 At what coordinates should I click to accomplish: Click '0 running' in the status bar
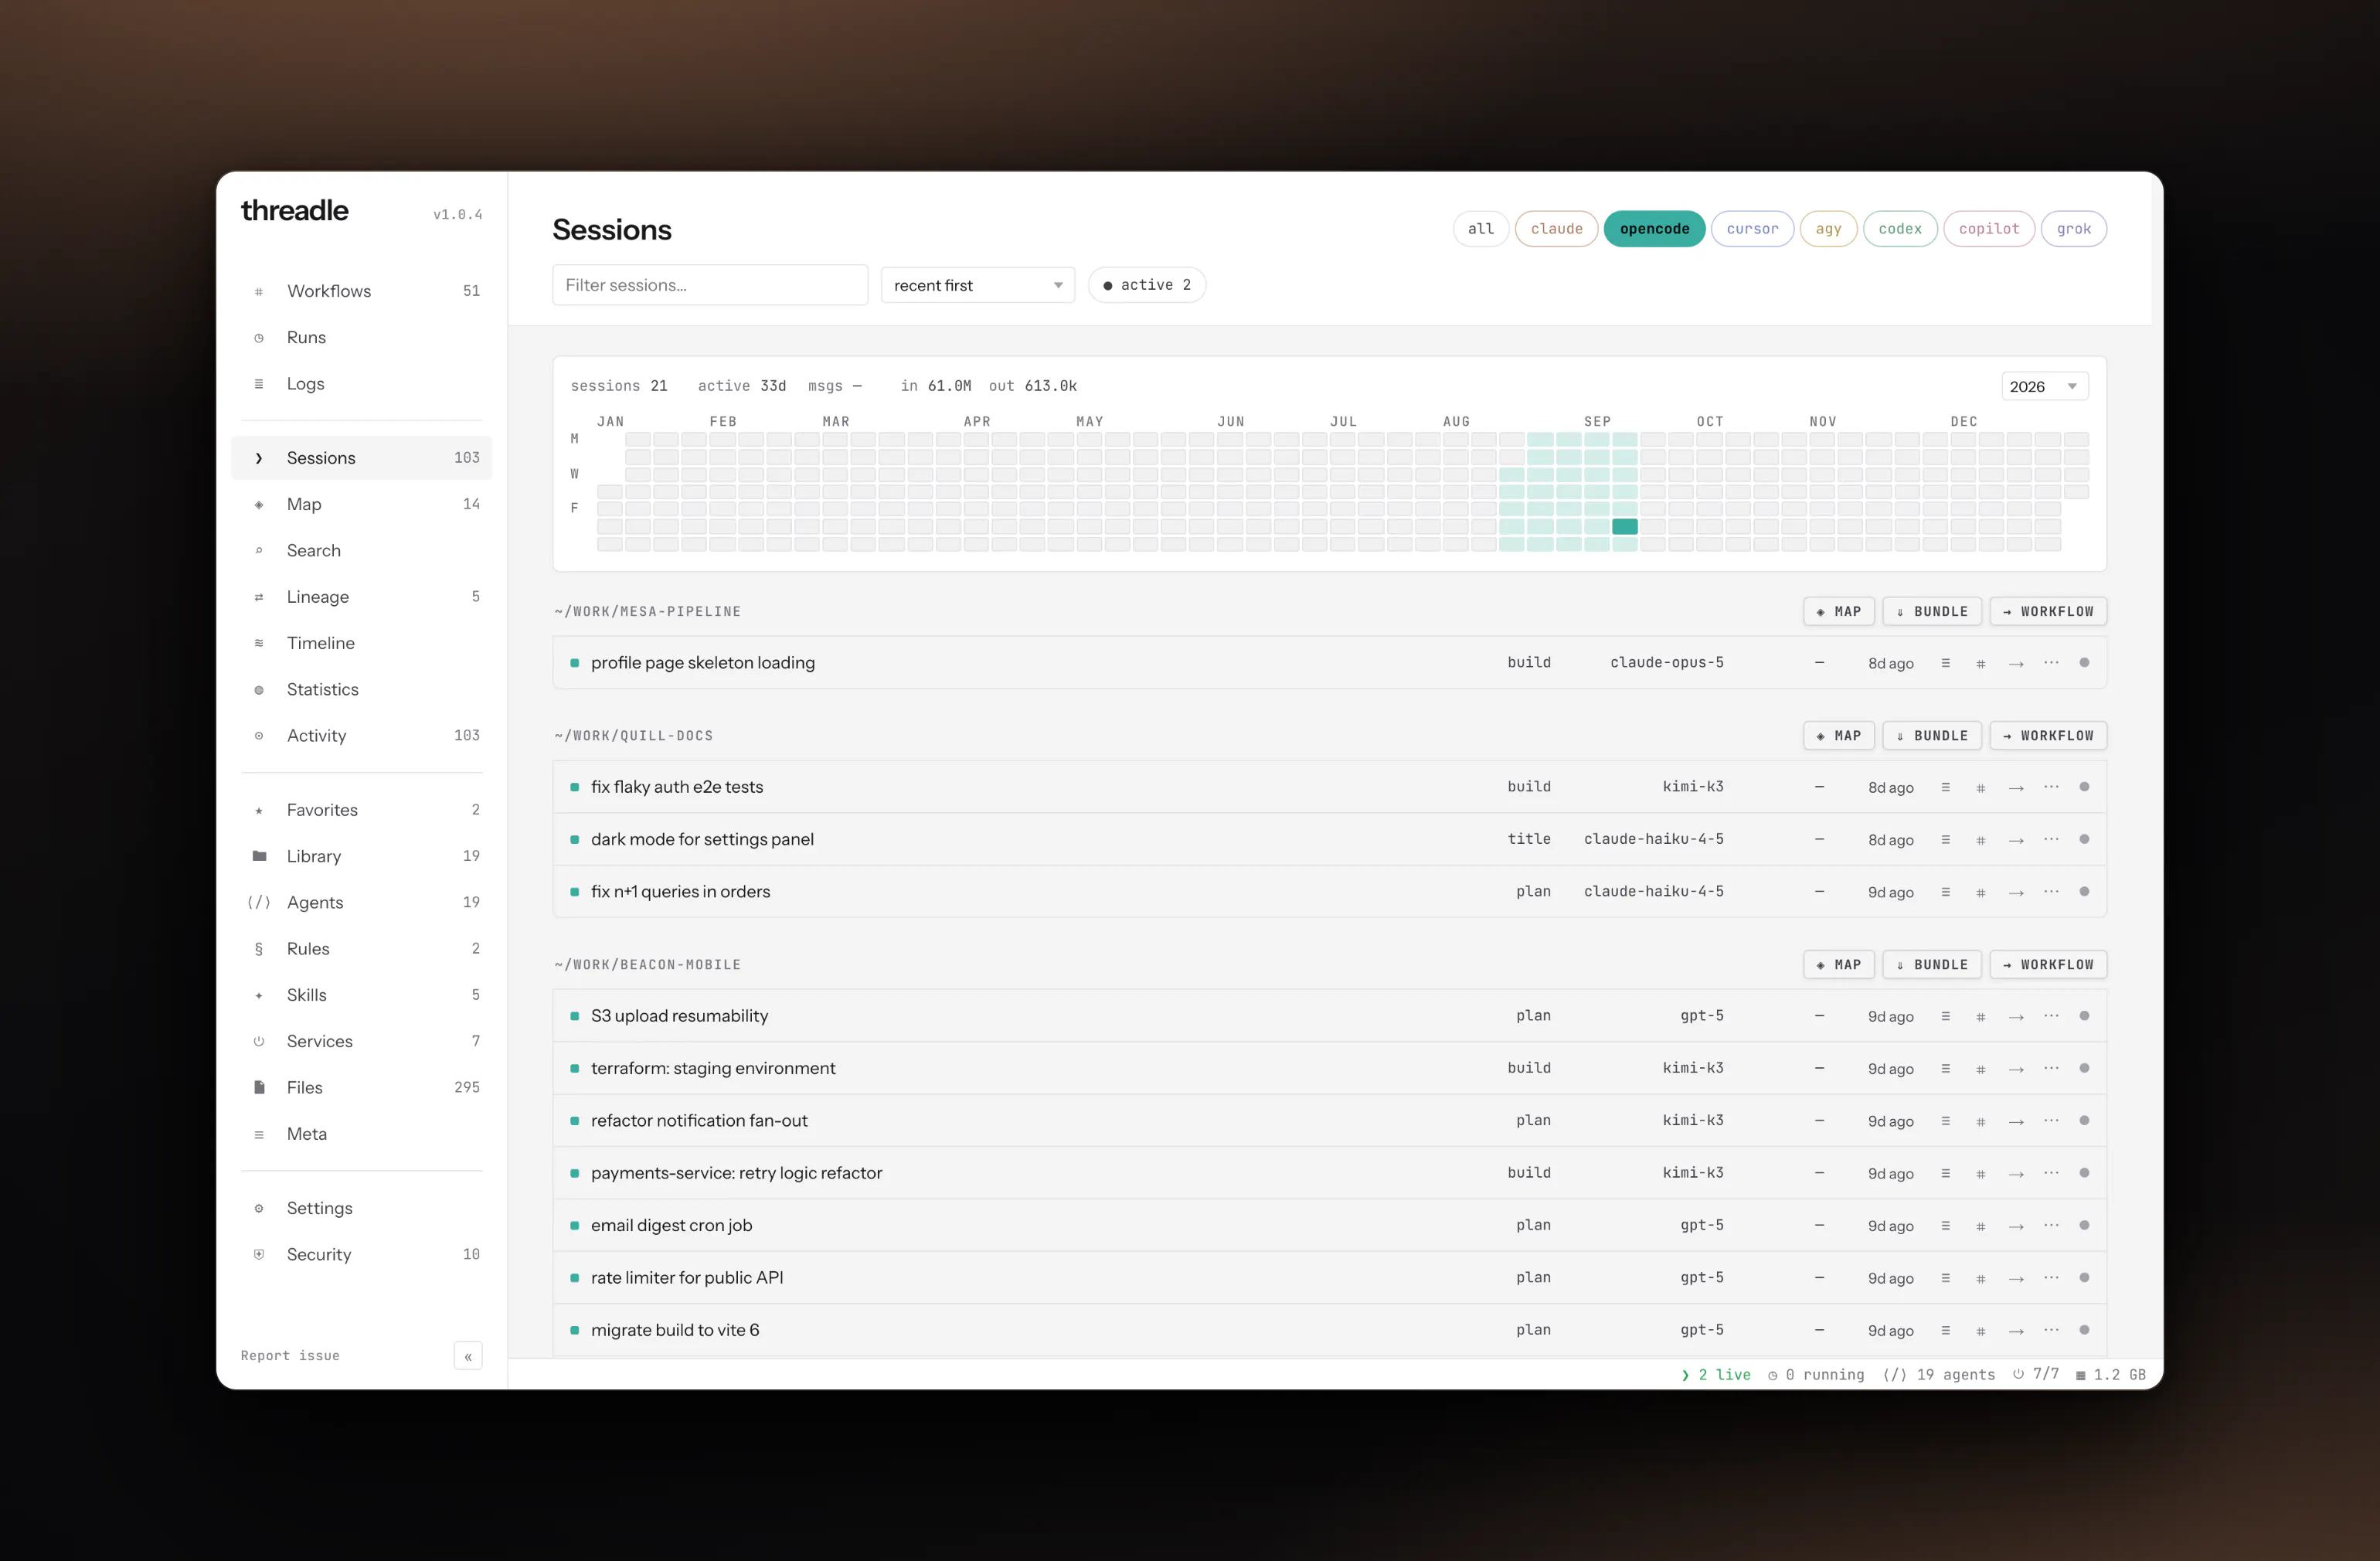(1816, 1376)
